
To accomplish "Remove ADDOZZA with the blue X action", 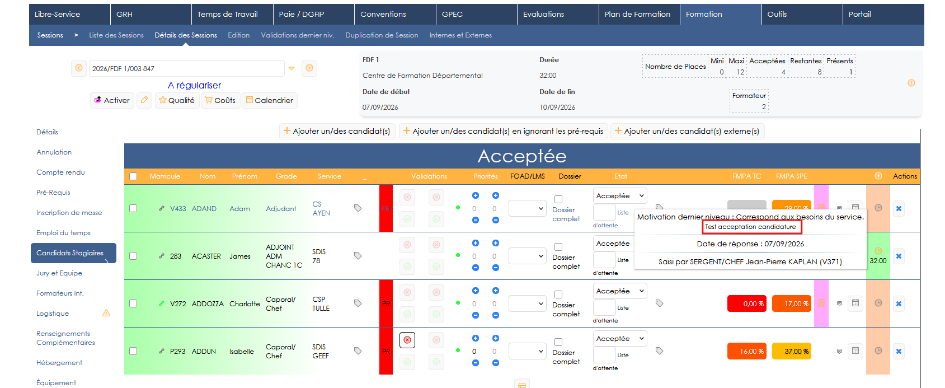I will (x=898, y=303).
